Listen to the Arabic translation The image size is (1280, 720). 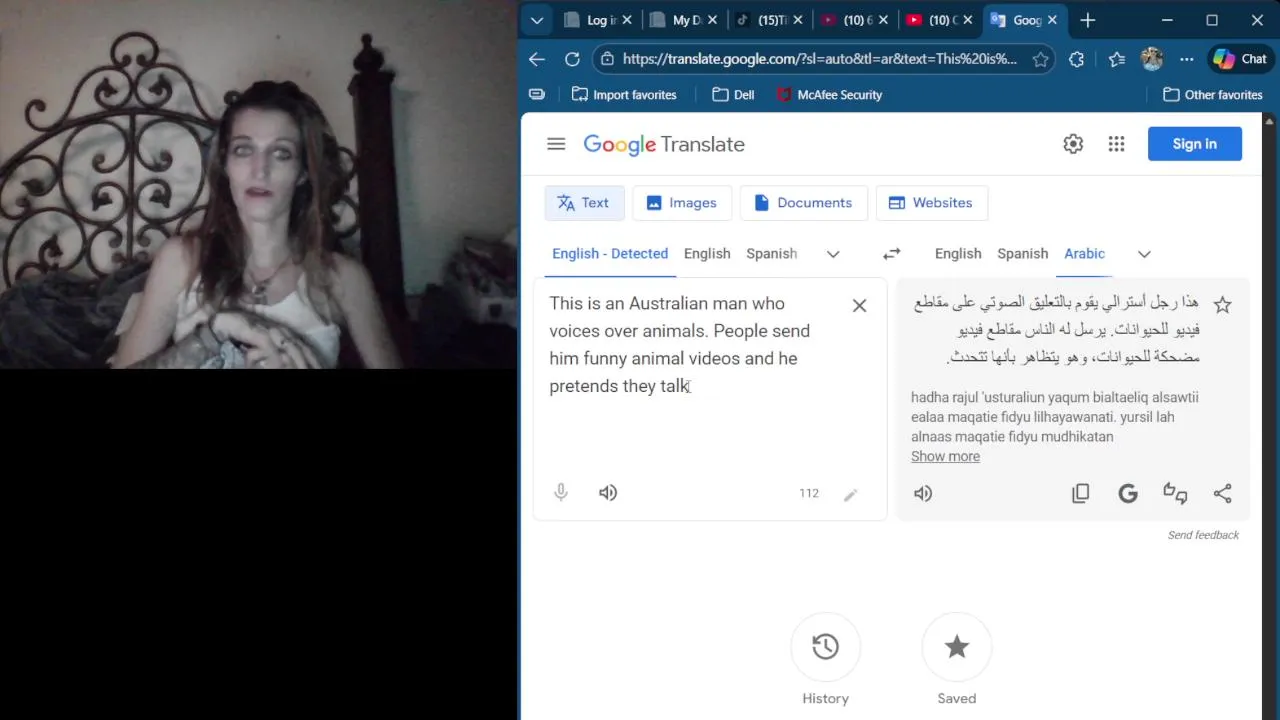pyautogui.click(x=923, y=493)
